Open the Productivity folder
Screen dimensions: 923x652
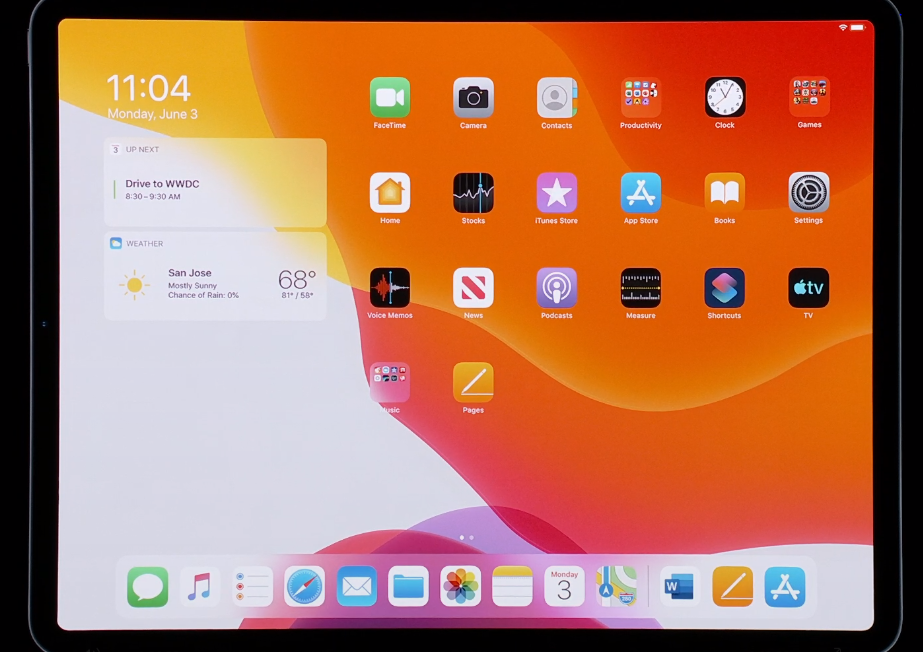(x=640, y=97)
